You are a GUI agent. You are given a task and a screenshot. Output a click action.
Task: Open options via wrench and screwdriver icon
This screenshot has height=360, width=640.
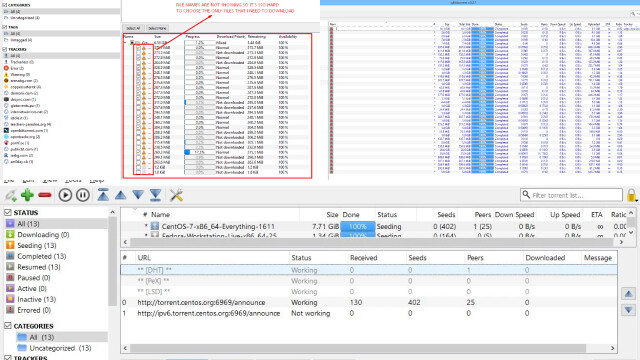[x=176, y=195]
